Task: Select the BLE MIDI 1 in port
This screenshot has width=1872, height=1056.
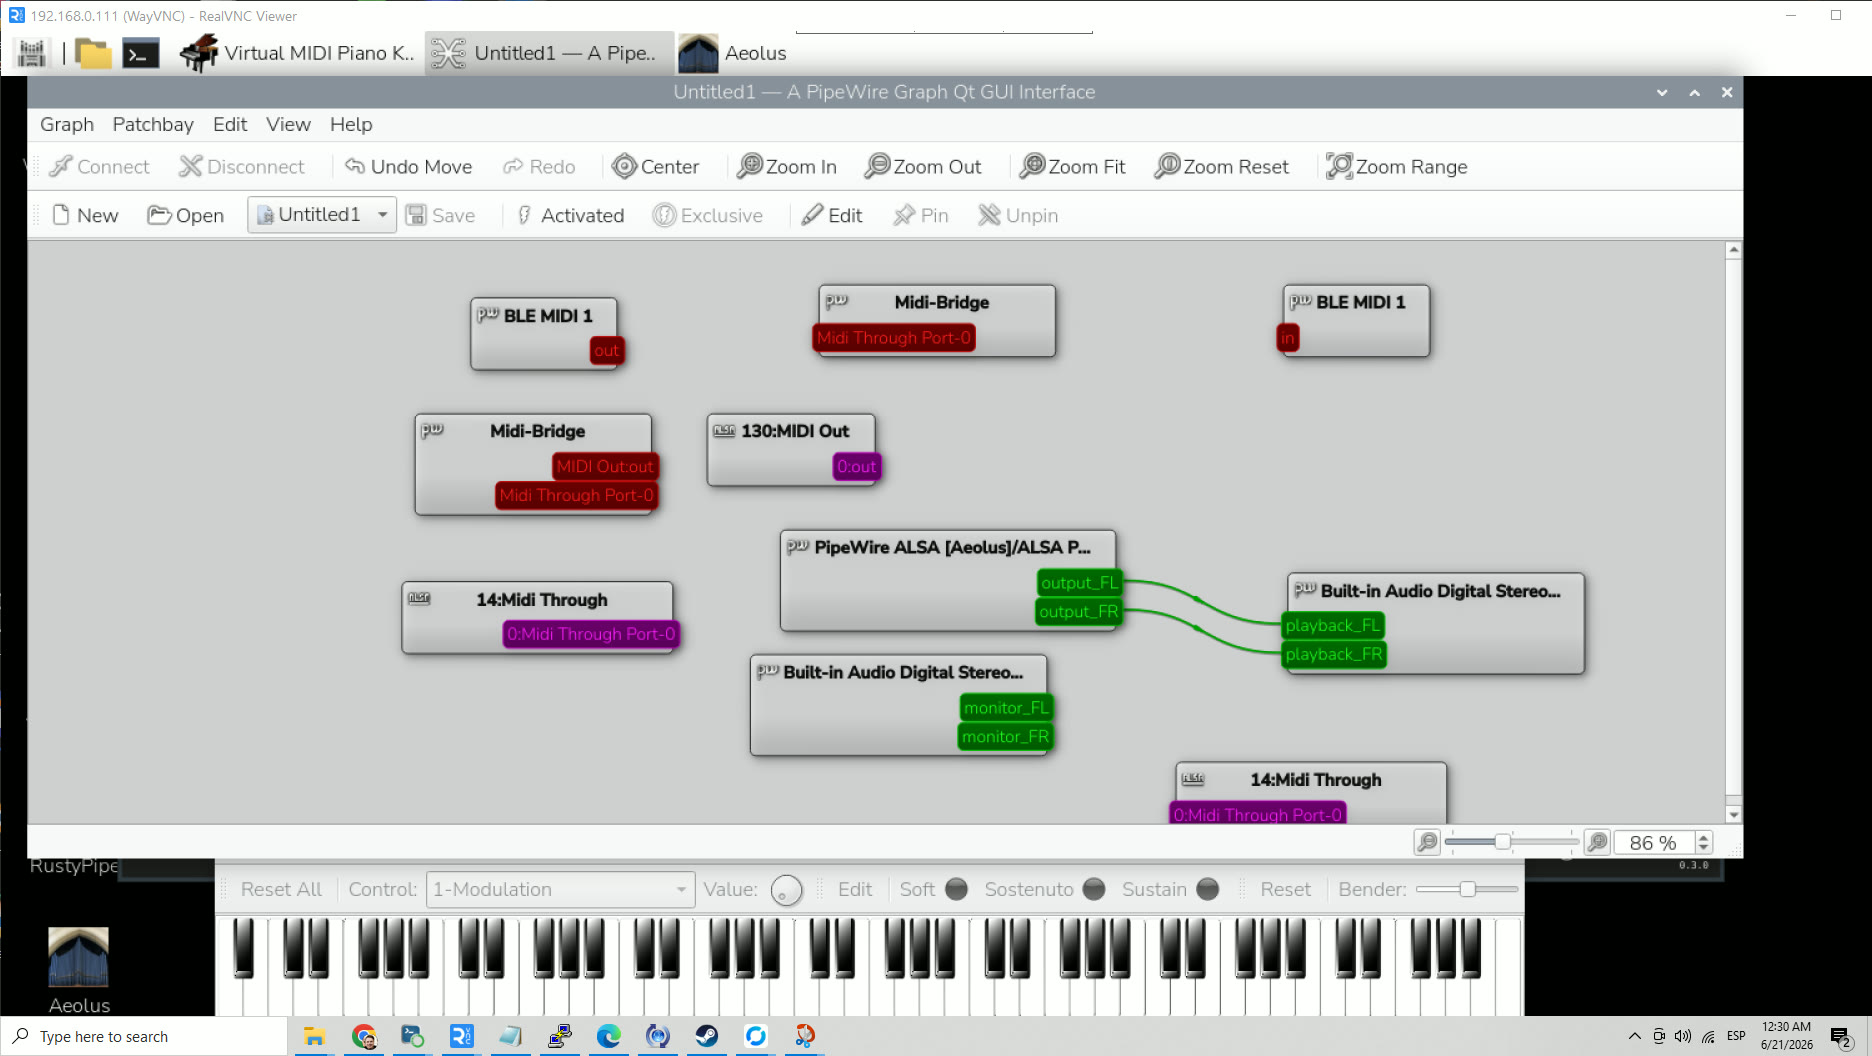Action: [1287, 338]
